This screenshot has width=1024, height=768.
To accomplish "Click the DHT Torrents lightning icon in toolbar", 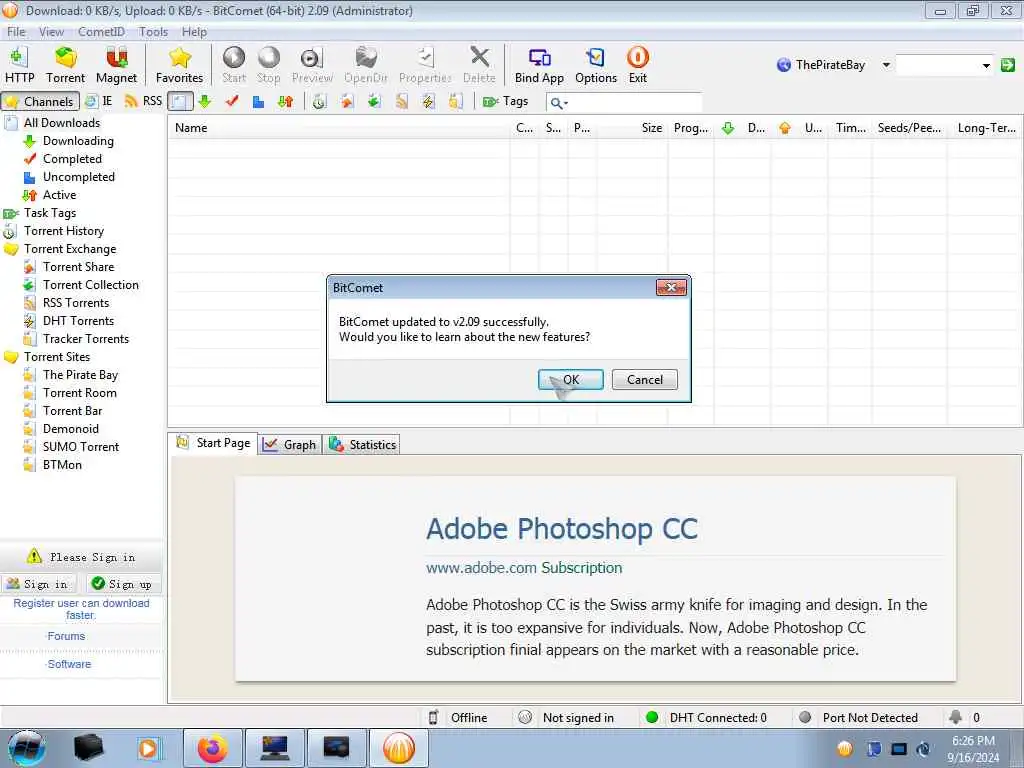I will pyautogui.click(x=428, y=101).
